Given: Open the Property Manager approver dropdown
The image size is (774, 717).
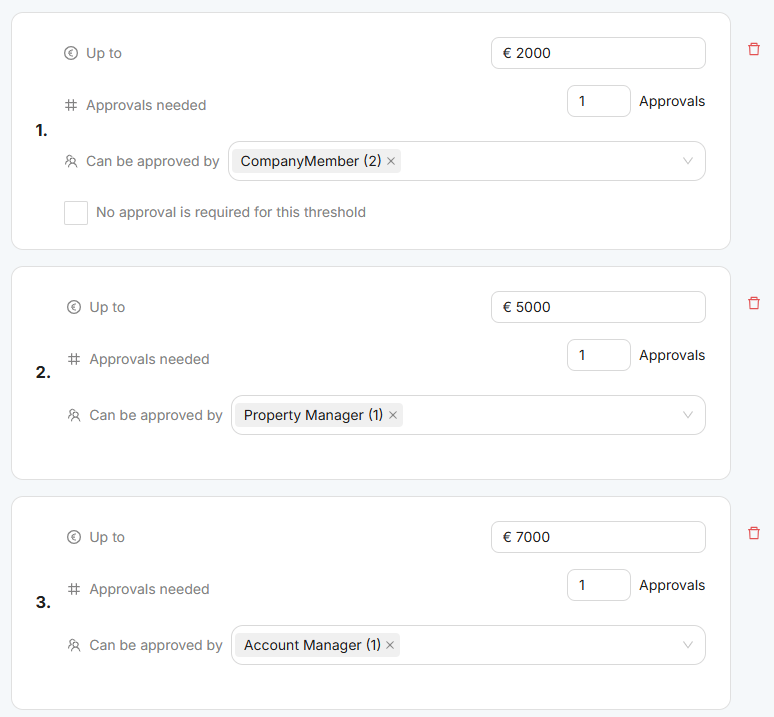Looking at the screenshot, I should tap(688, 415).
